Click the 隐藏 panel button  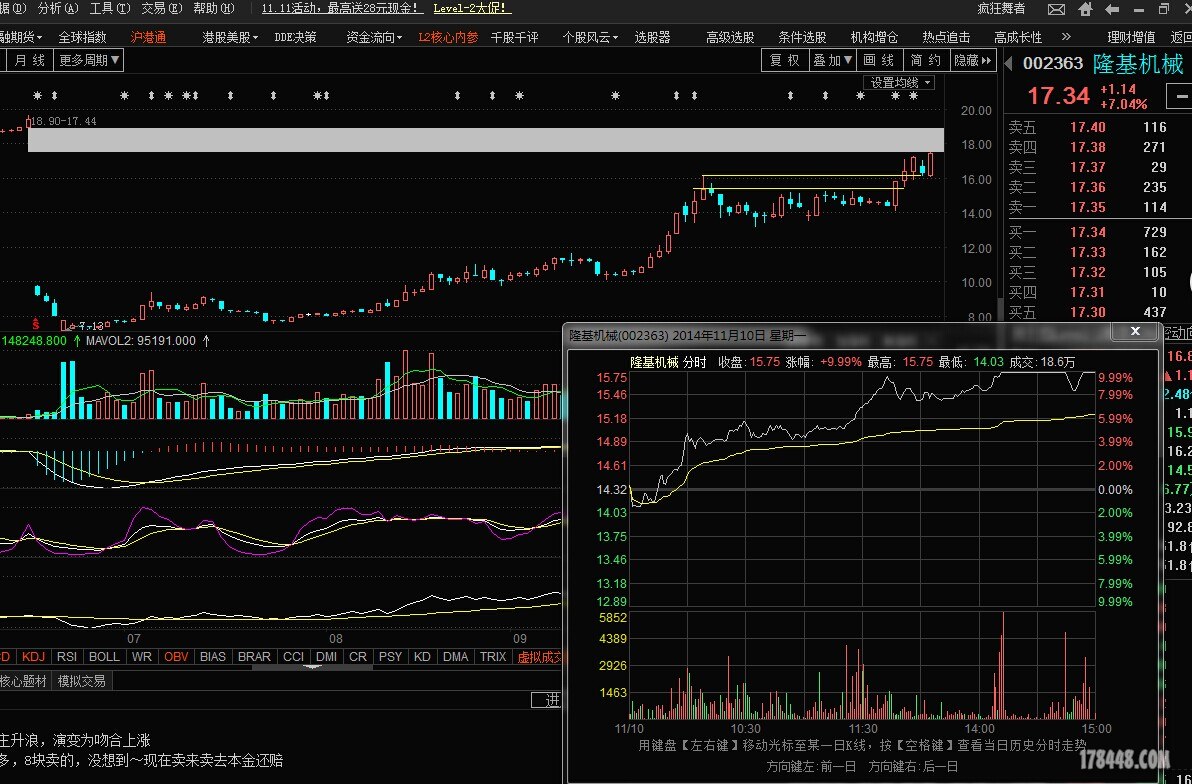972,60
